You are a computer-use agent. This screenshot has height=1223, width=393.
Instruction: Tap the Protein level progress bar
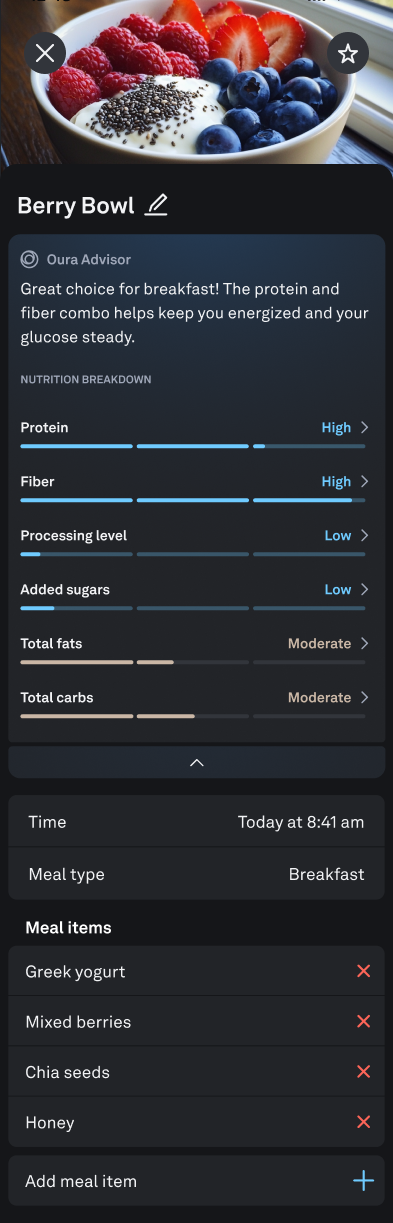(x=193, y=446)
